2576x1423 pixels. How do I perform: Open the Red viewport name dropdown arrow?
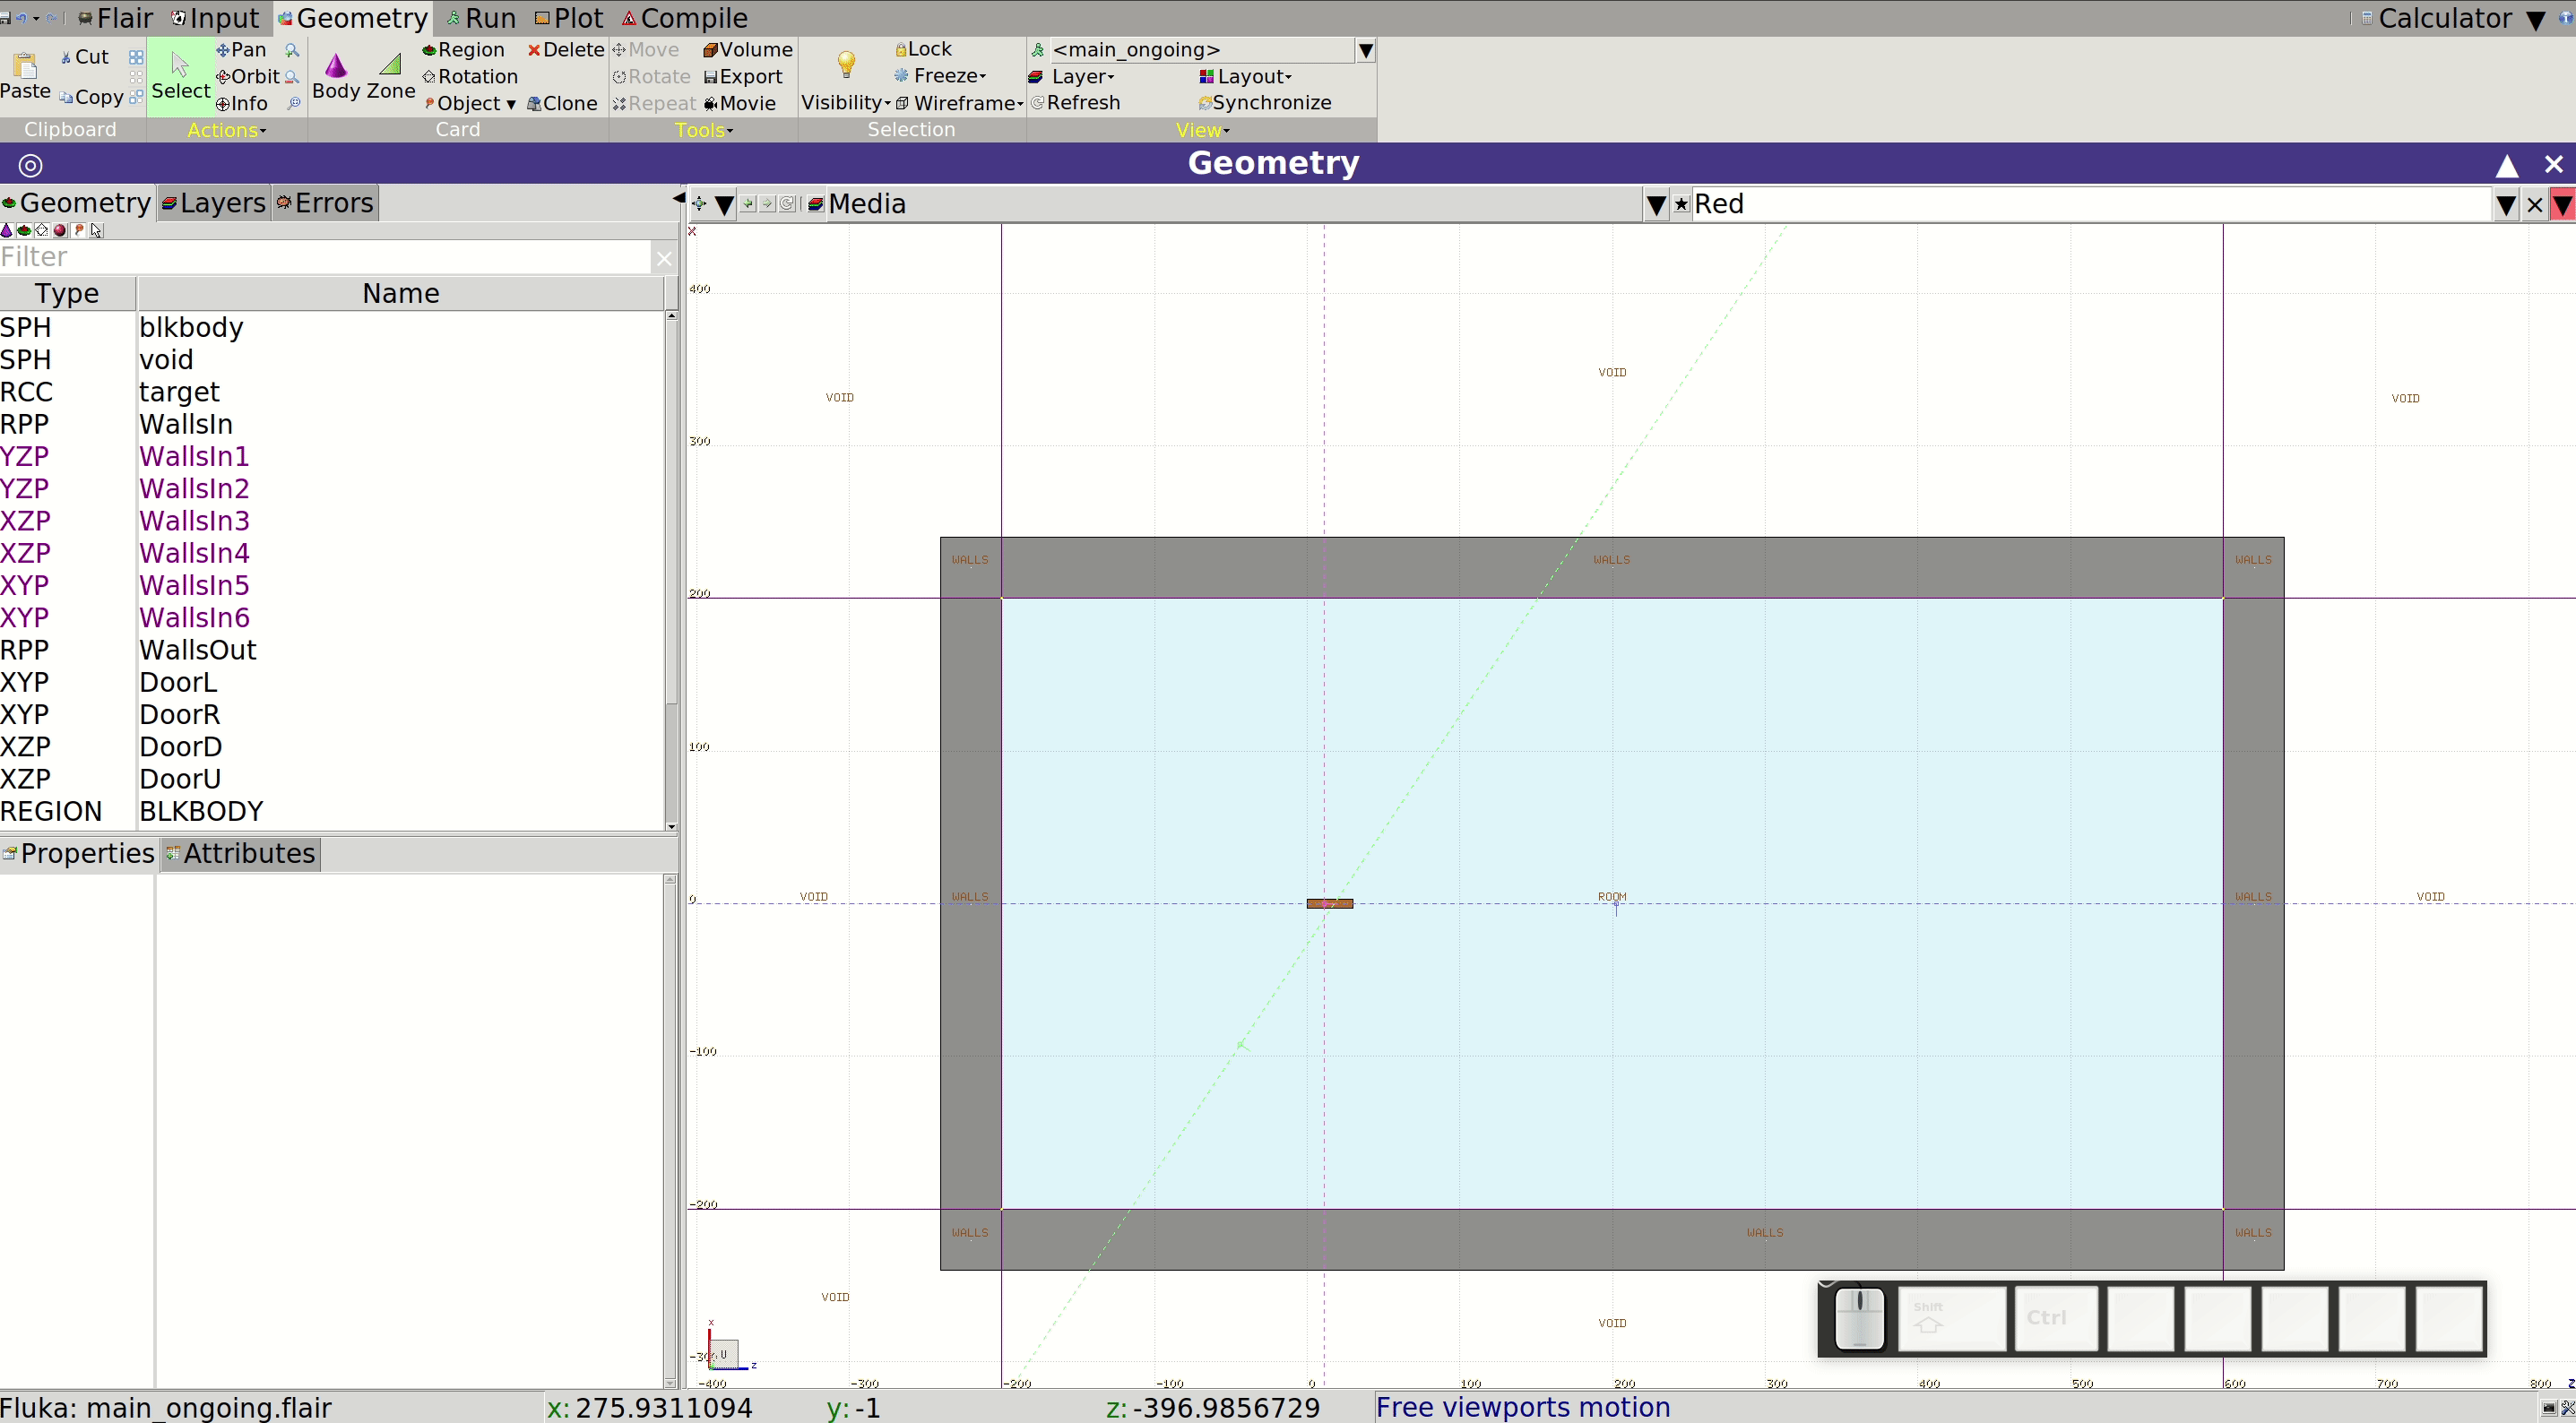pyautogui.click(x=2505, y=205)
